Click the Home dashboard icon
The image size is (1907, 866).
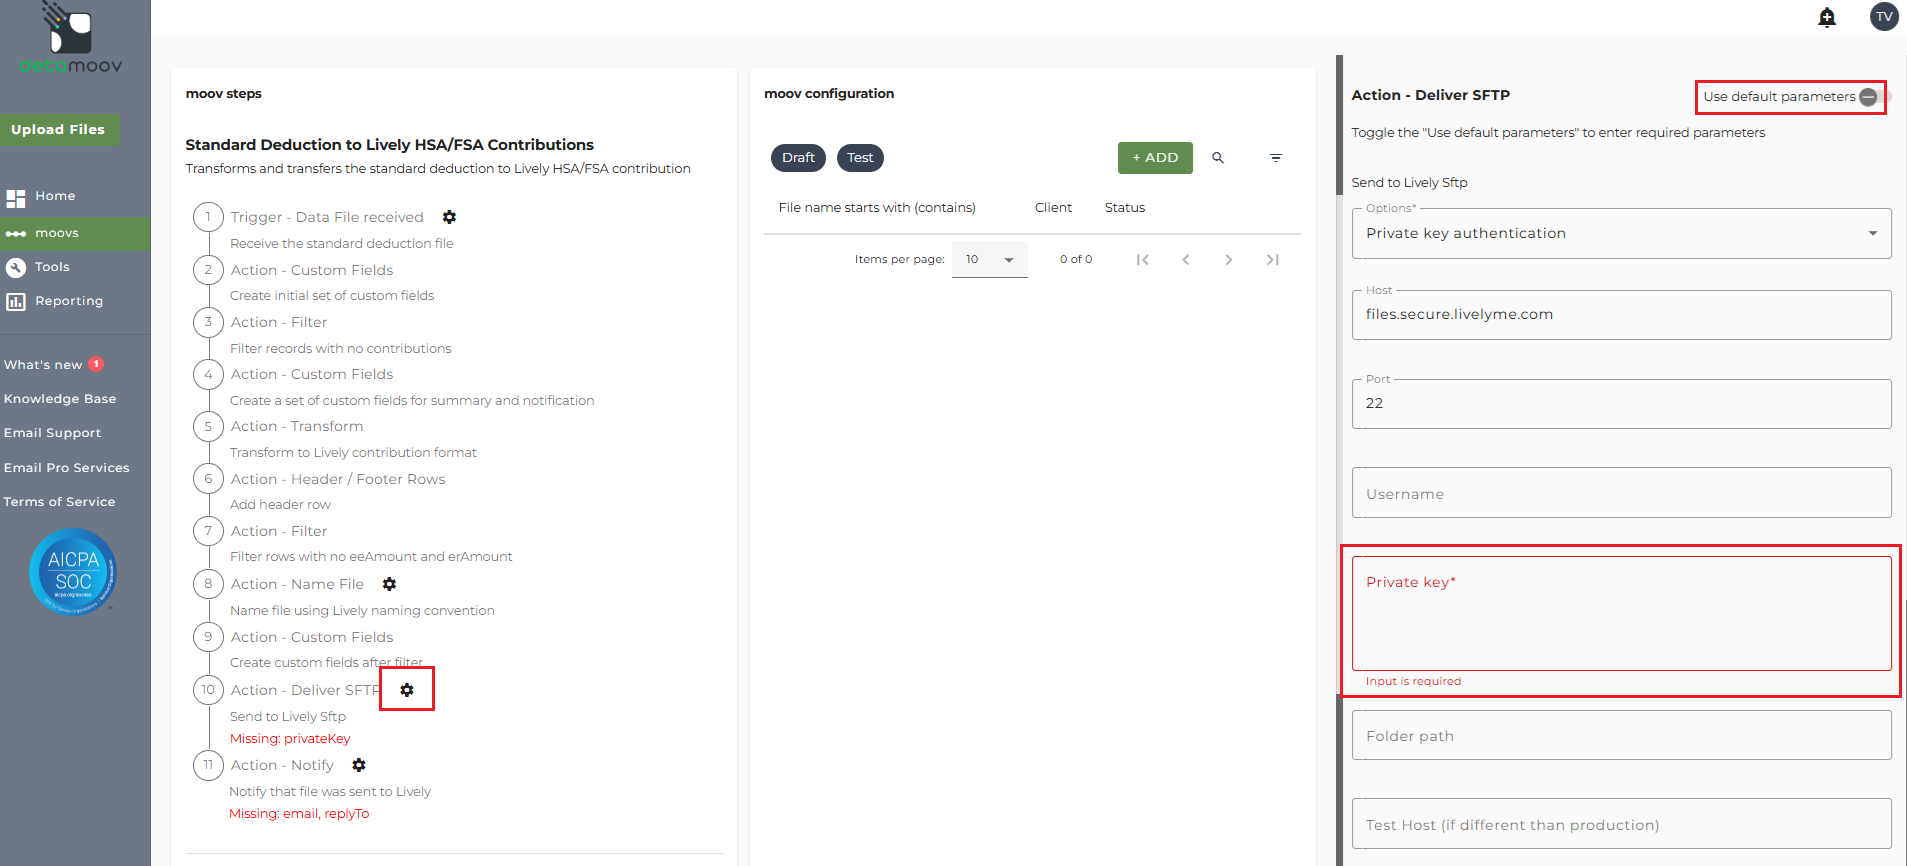[16, 198]
